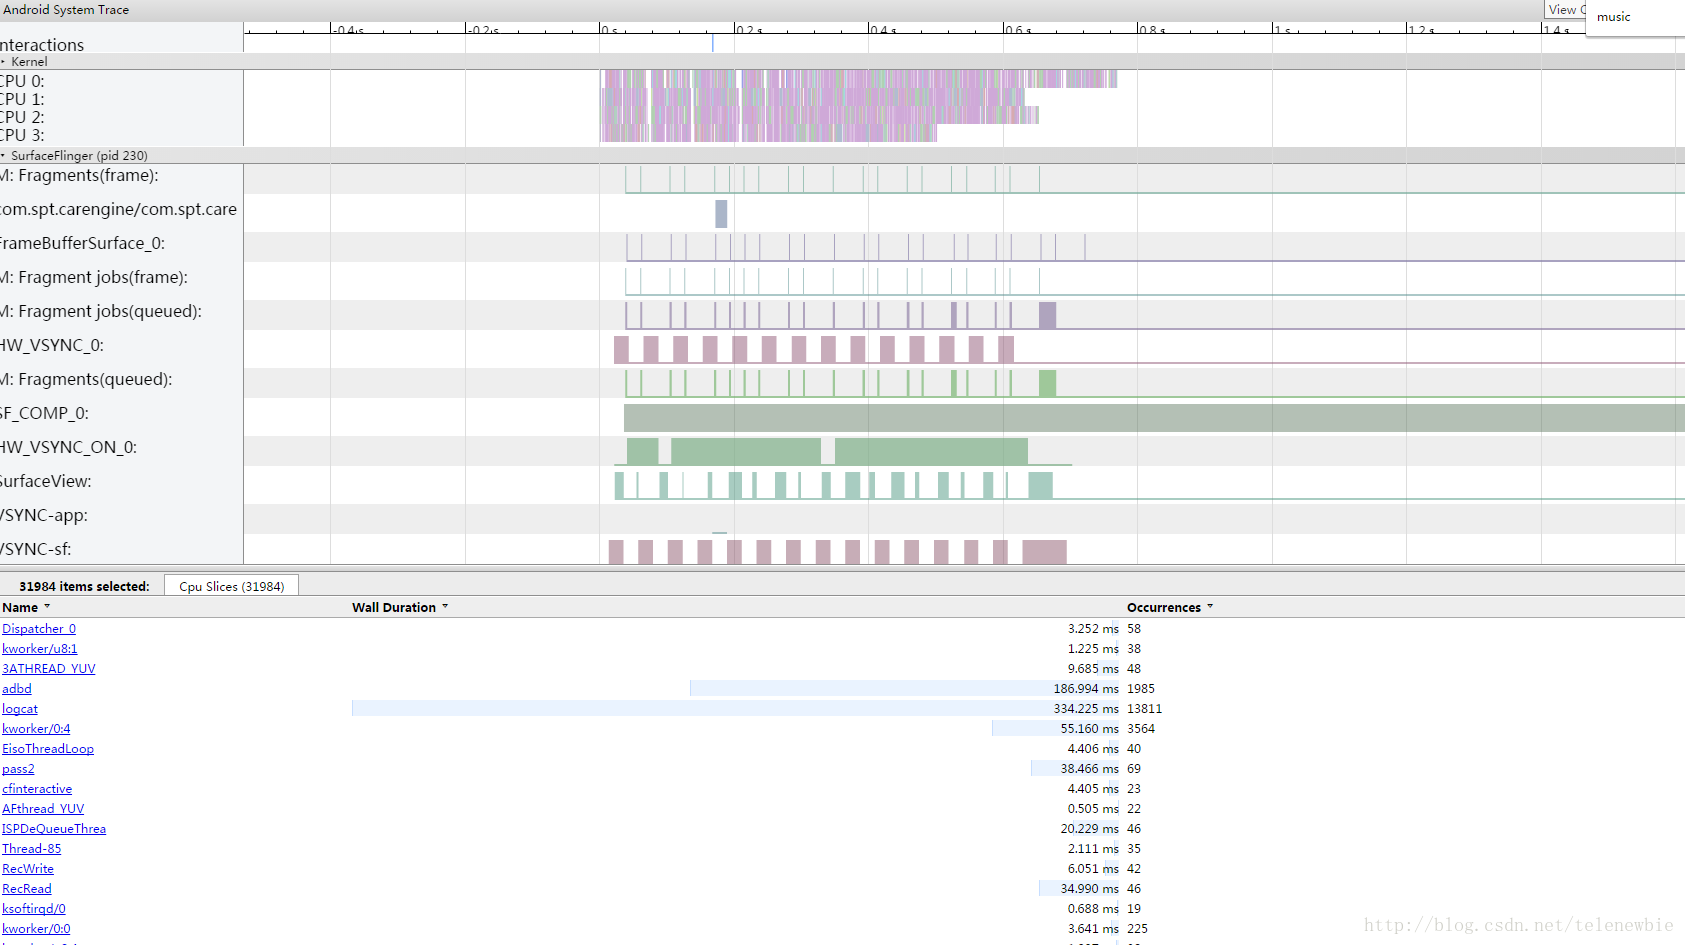
Task: Select the VSYNC-app track label
Action: 44,515
